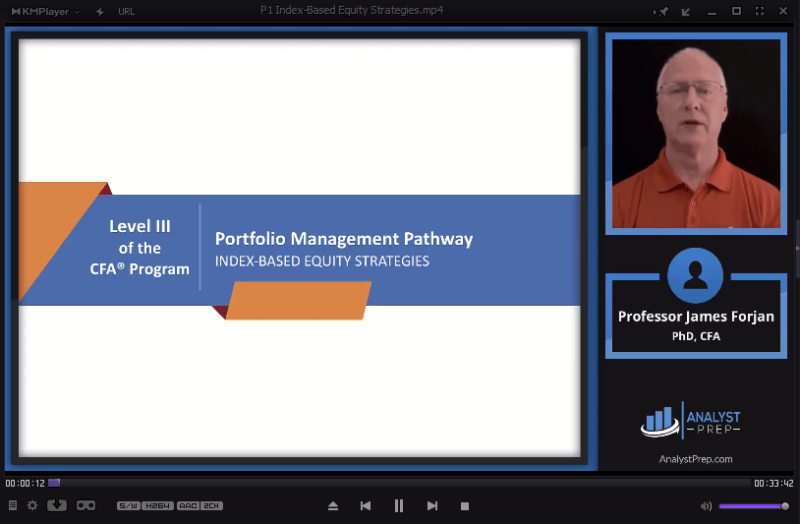Open the URL input option

pyautogui.click(x=127, y=11)
